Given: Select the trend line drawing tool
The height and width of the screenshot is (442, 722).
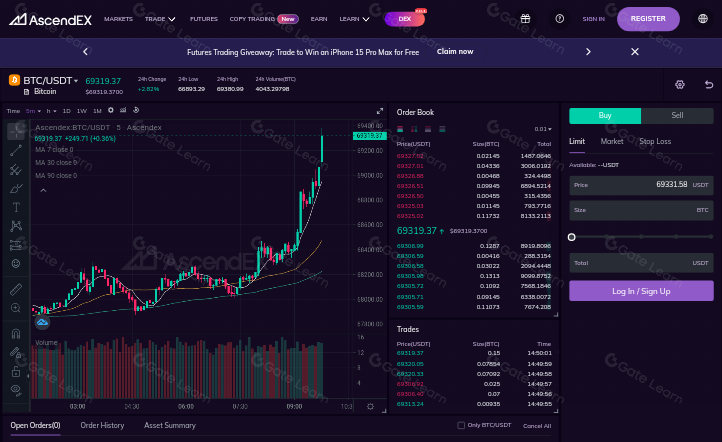Looking at the screenshot, I should tap(16, 150).
